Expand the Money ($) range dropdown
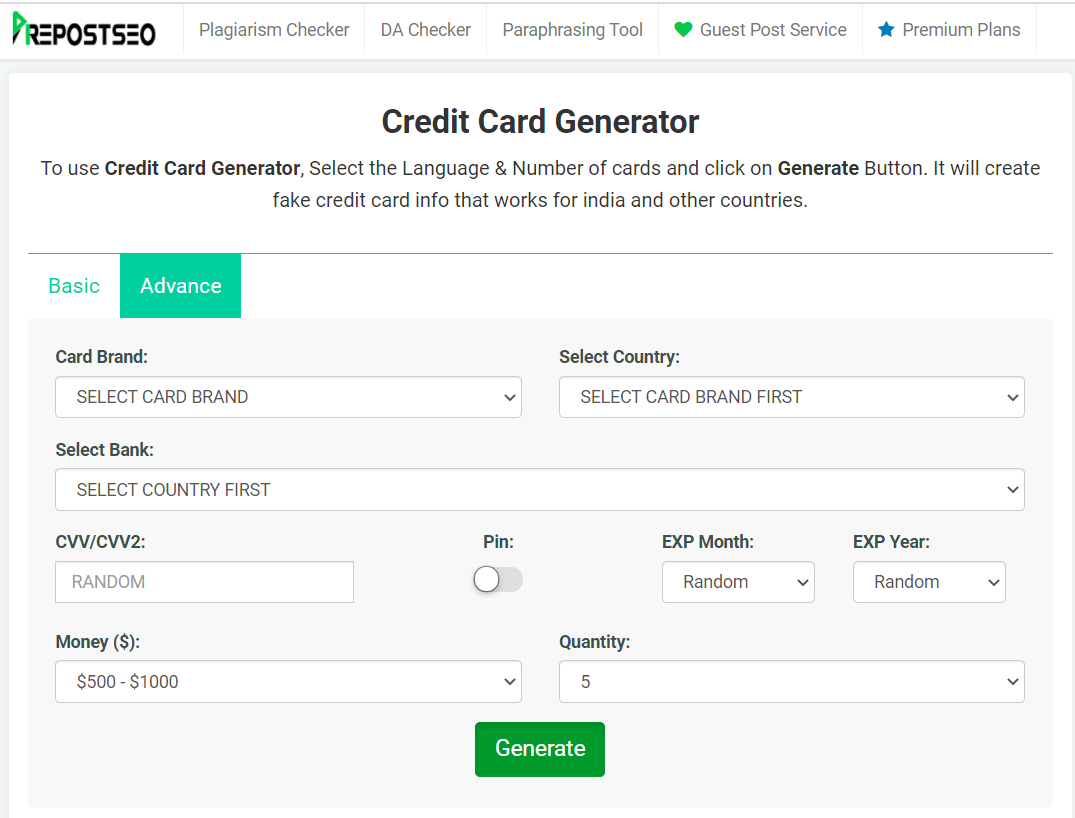Screen dimensions: 1075x818 [288, 682]
